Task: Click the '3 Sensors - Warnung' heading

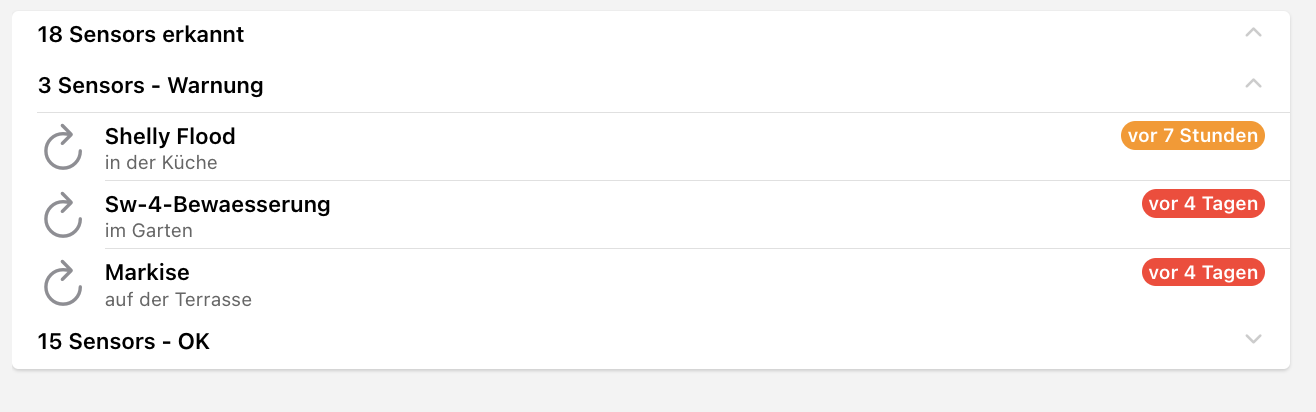Action: (x=151, y=86)
